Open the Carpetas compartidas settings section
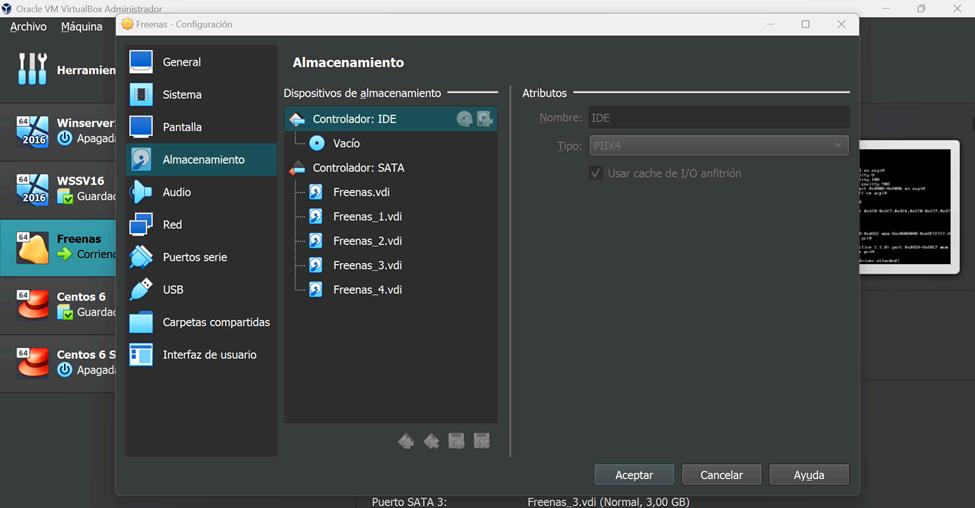The width and height of the screenshot is (975, 508). coord(201,322)
